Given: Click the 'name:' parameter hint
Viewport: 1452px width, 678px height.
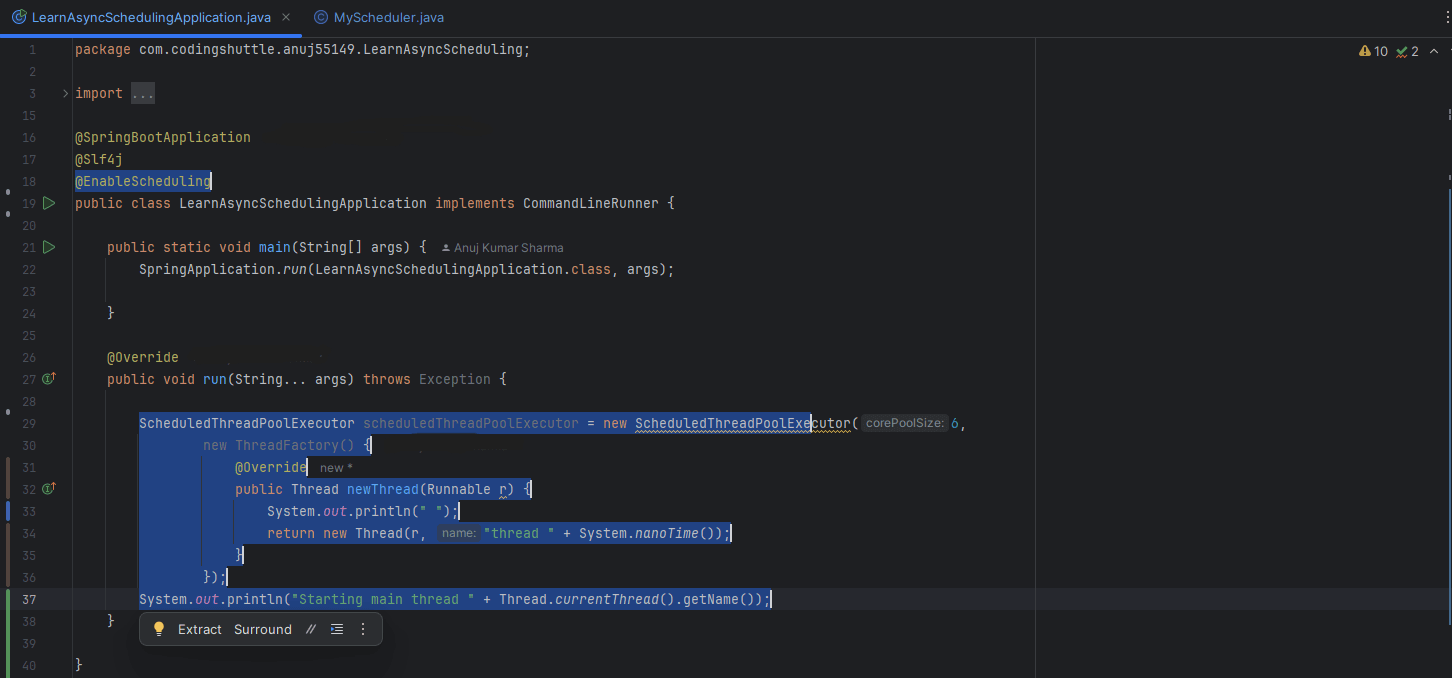Looking at the screenshot, I should [459, 533].
